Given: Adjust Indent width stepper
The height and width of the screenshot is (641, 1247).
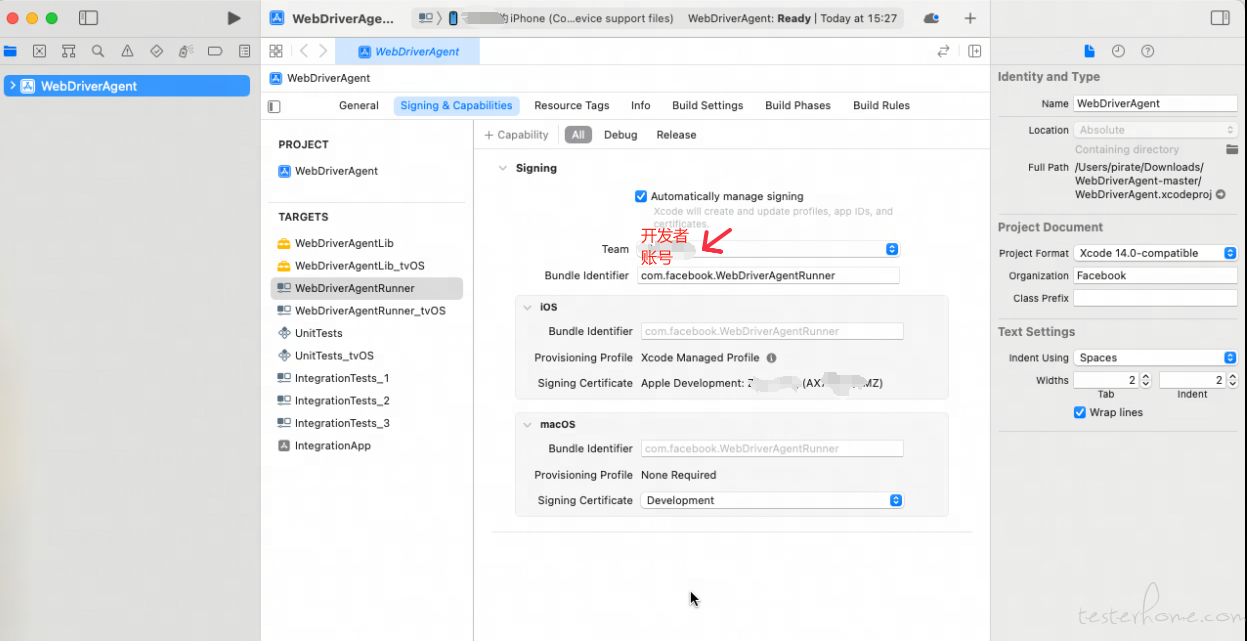Looking at the screenshot, I should (x=1233, y=380).
